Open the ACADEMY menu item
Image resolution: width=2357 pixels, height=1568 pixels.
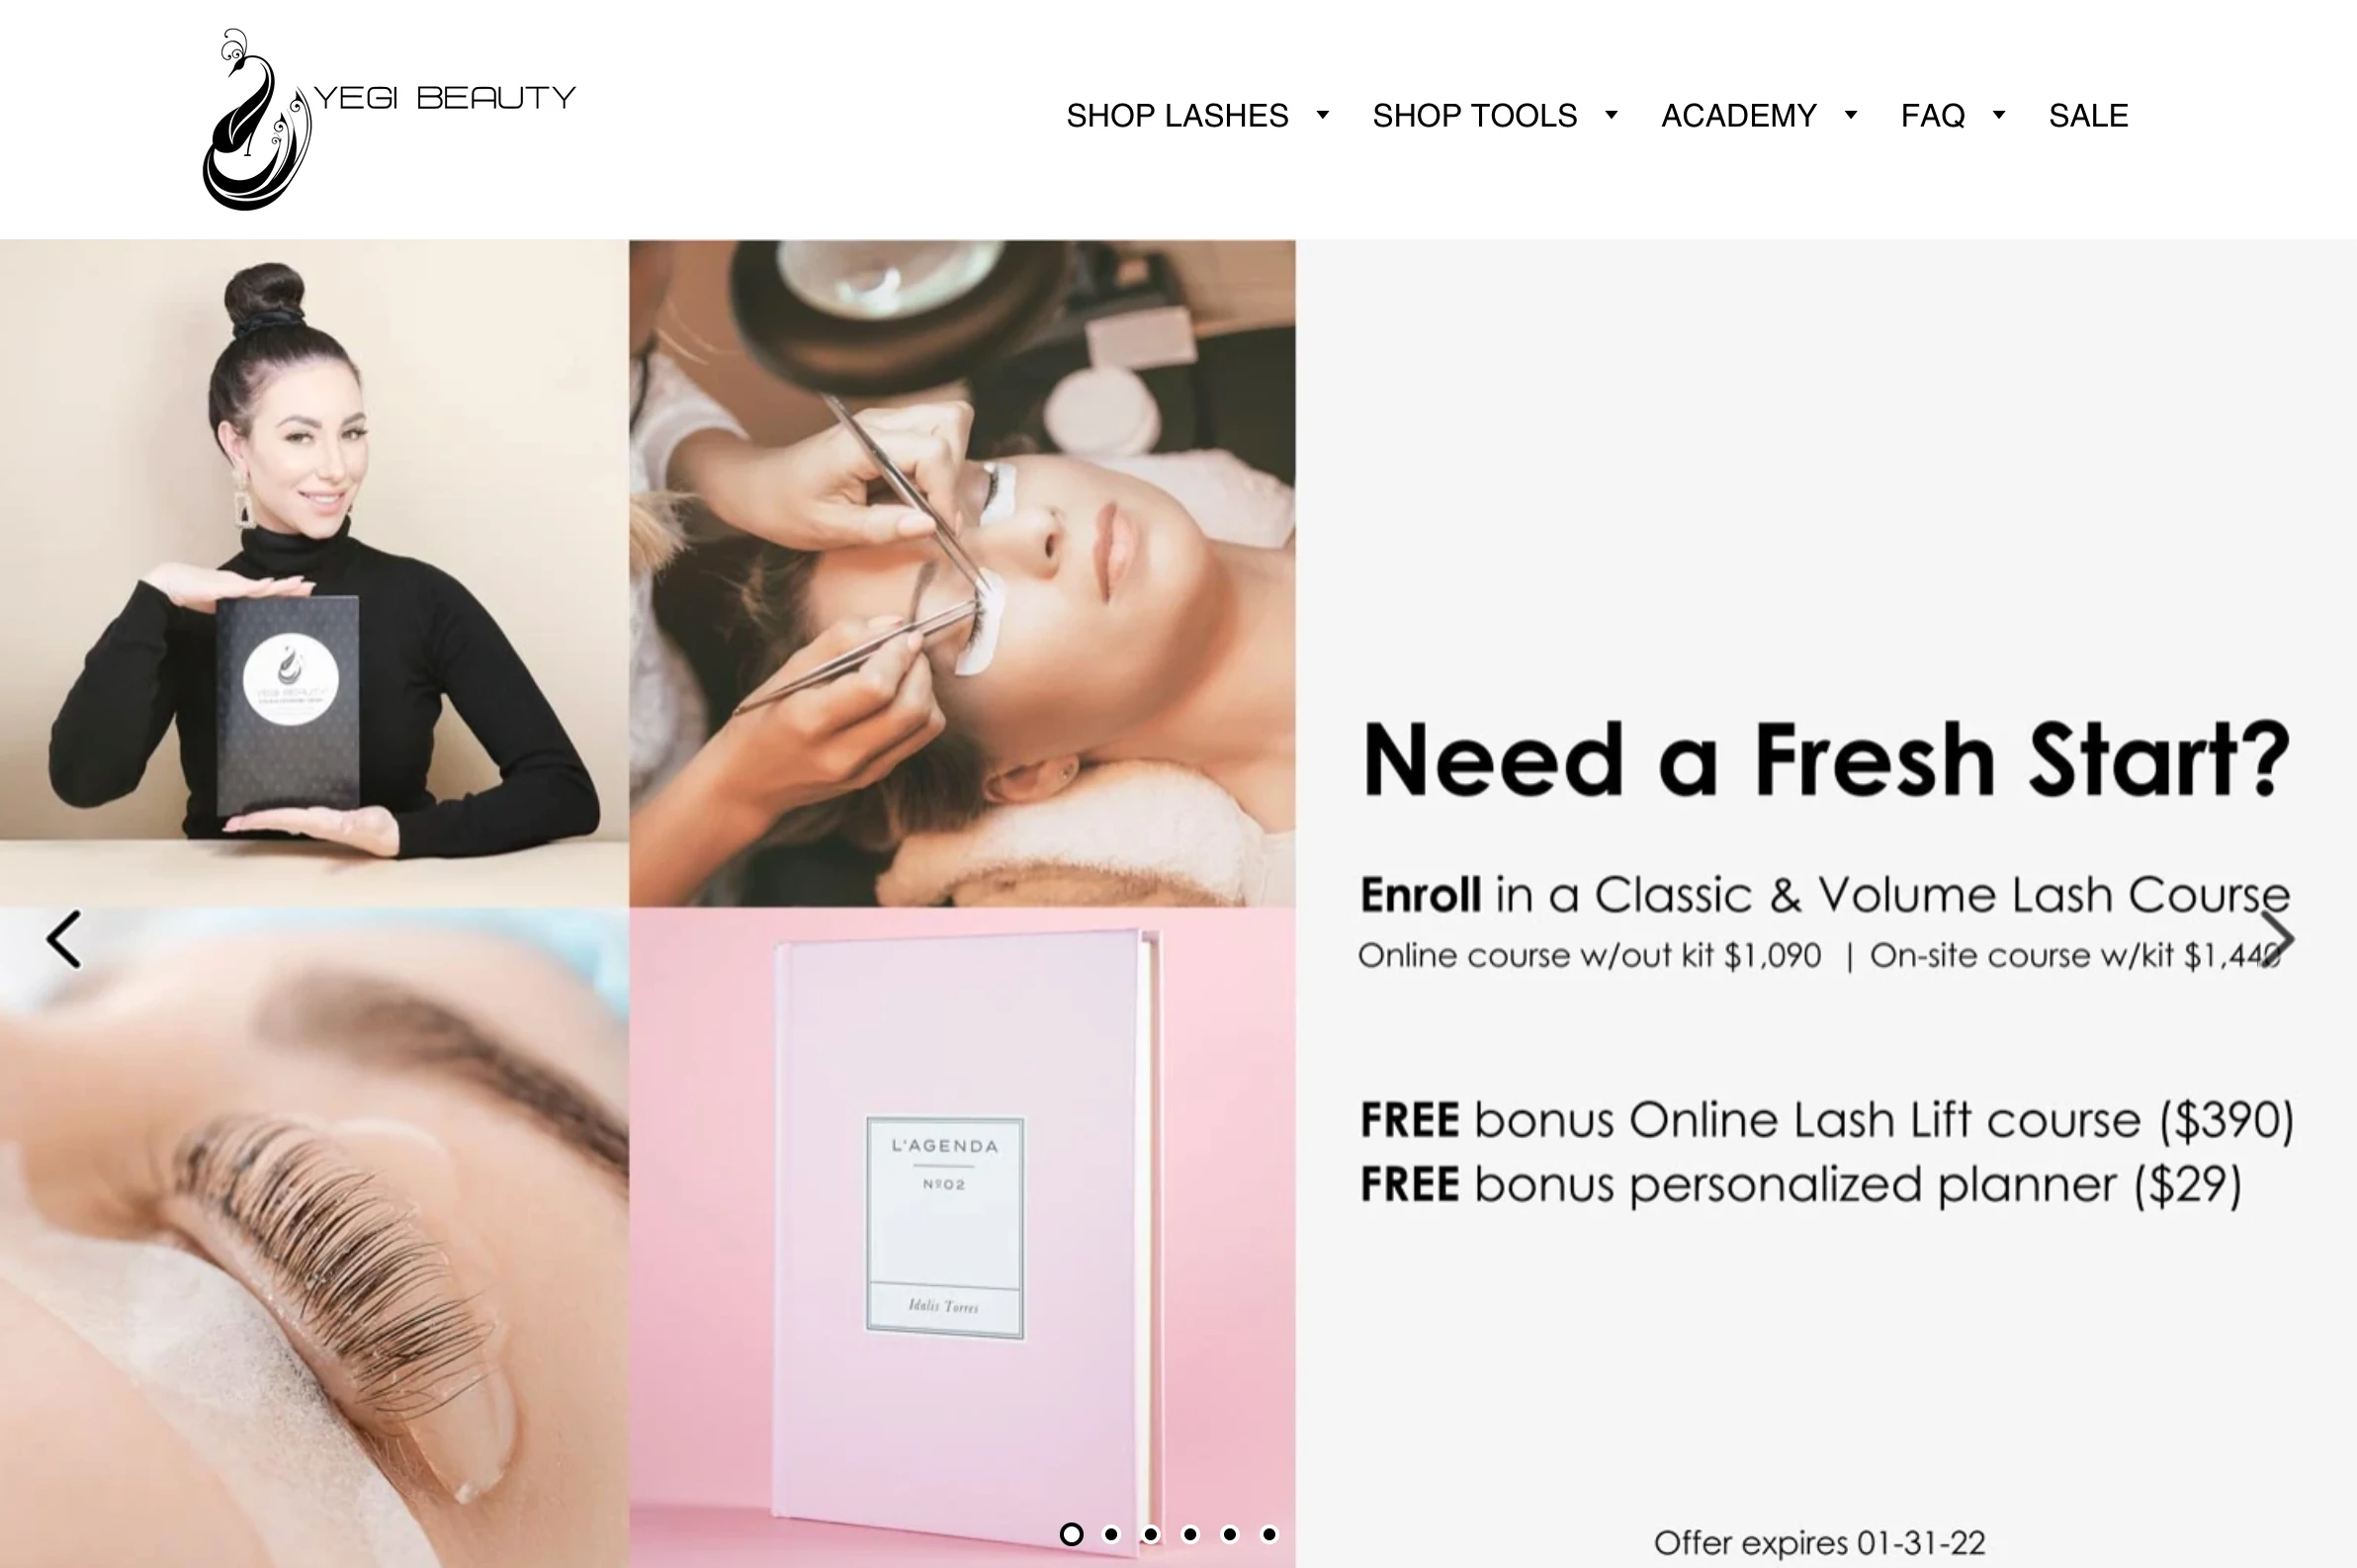point(1739,116)
